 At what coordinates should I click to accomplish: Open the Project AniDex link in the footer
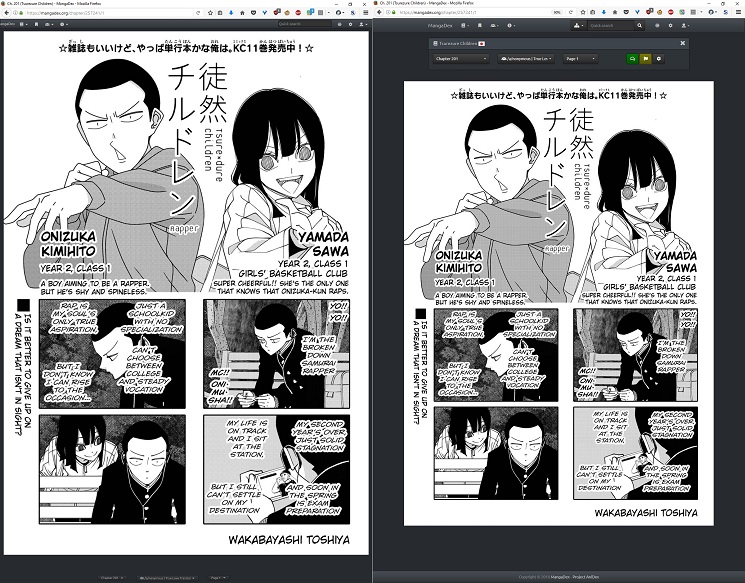pyautogui.click(x=585, y=577)
